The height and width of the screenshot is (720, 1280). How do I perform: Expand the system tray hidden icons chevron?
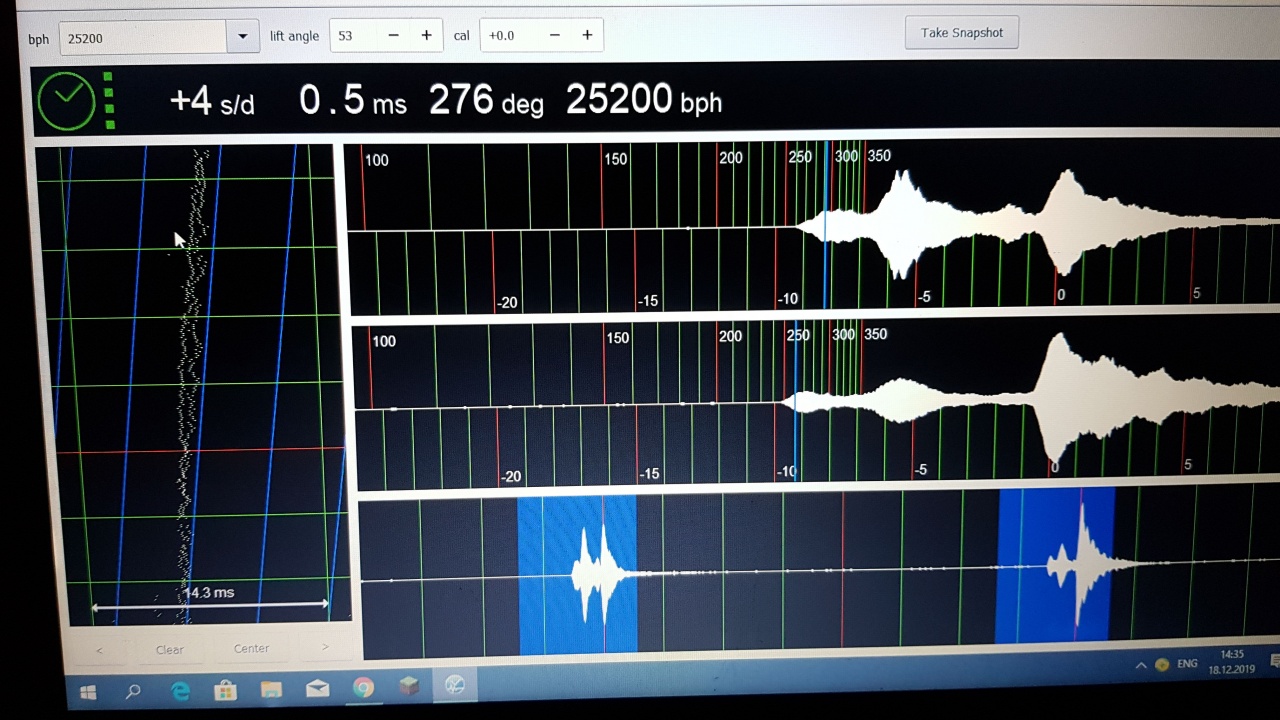pos(1140,665)
